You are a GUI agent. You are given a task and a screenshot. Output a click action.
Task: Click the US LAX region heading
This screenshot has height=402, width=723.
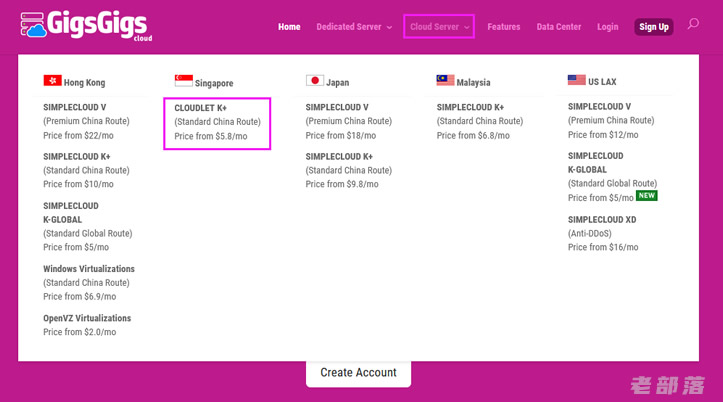tap(602, 82)
